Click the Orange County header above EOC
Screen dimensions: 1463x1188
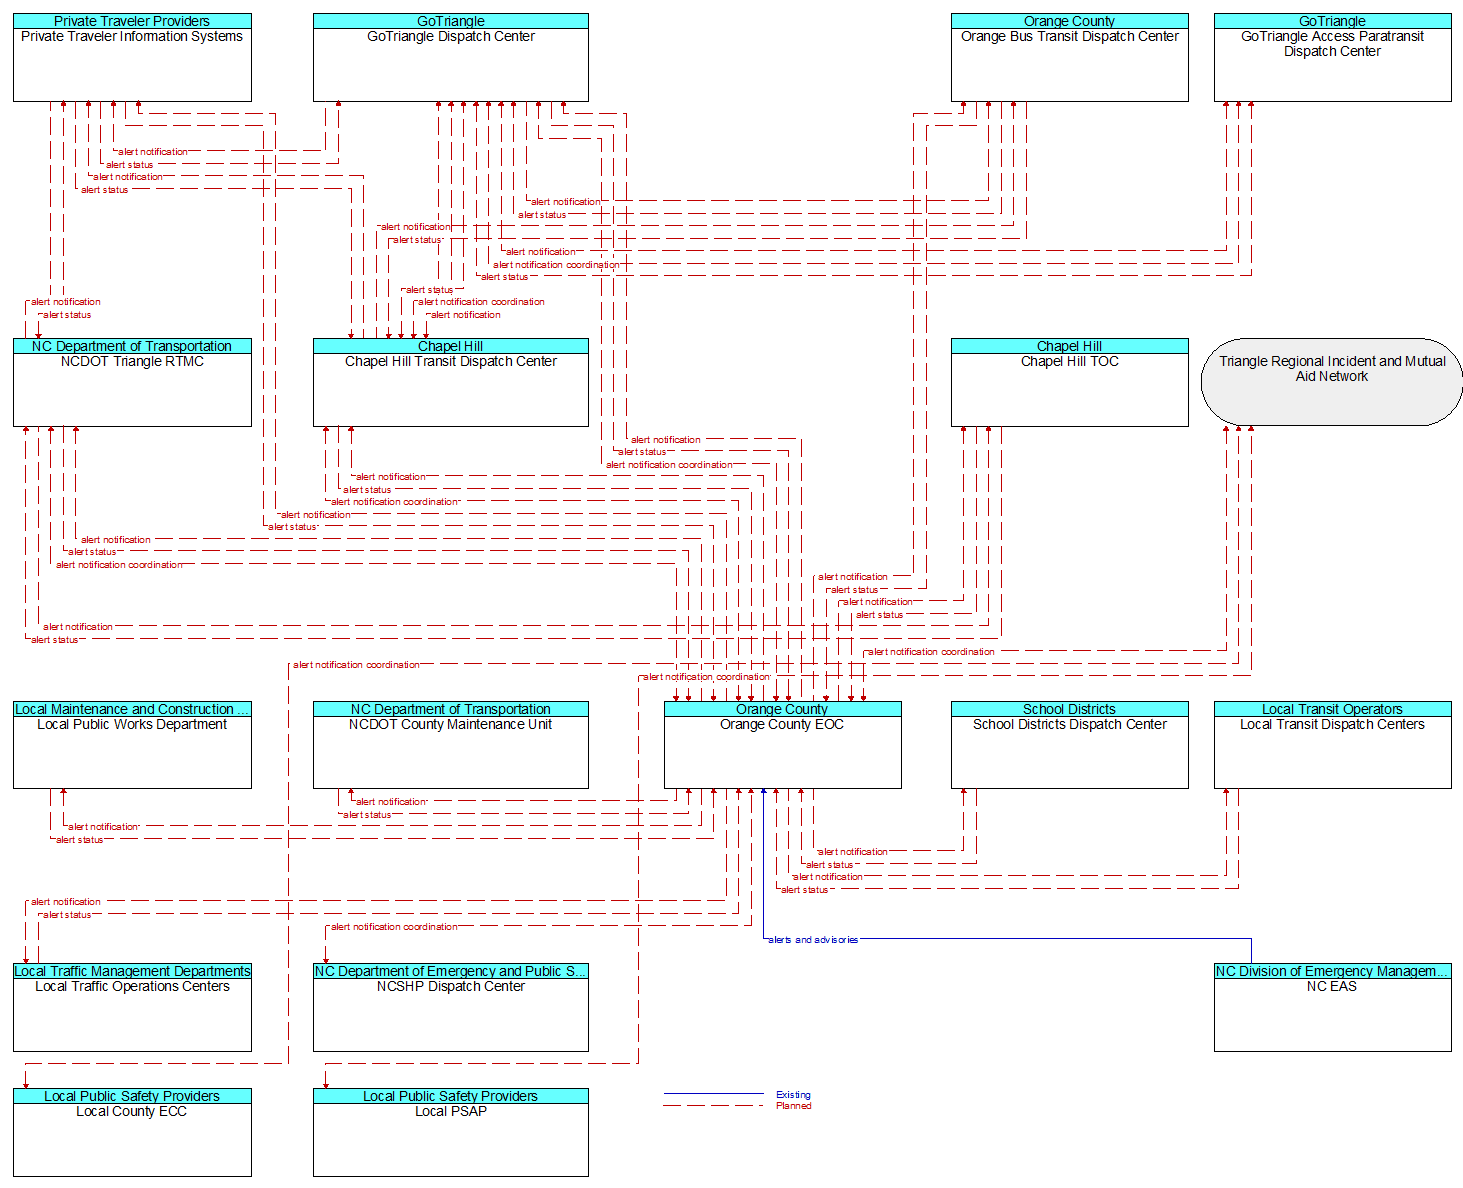(782, 709)
